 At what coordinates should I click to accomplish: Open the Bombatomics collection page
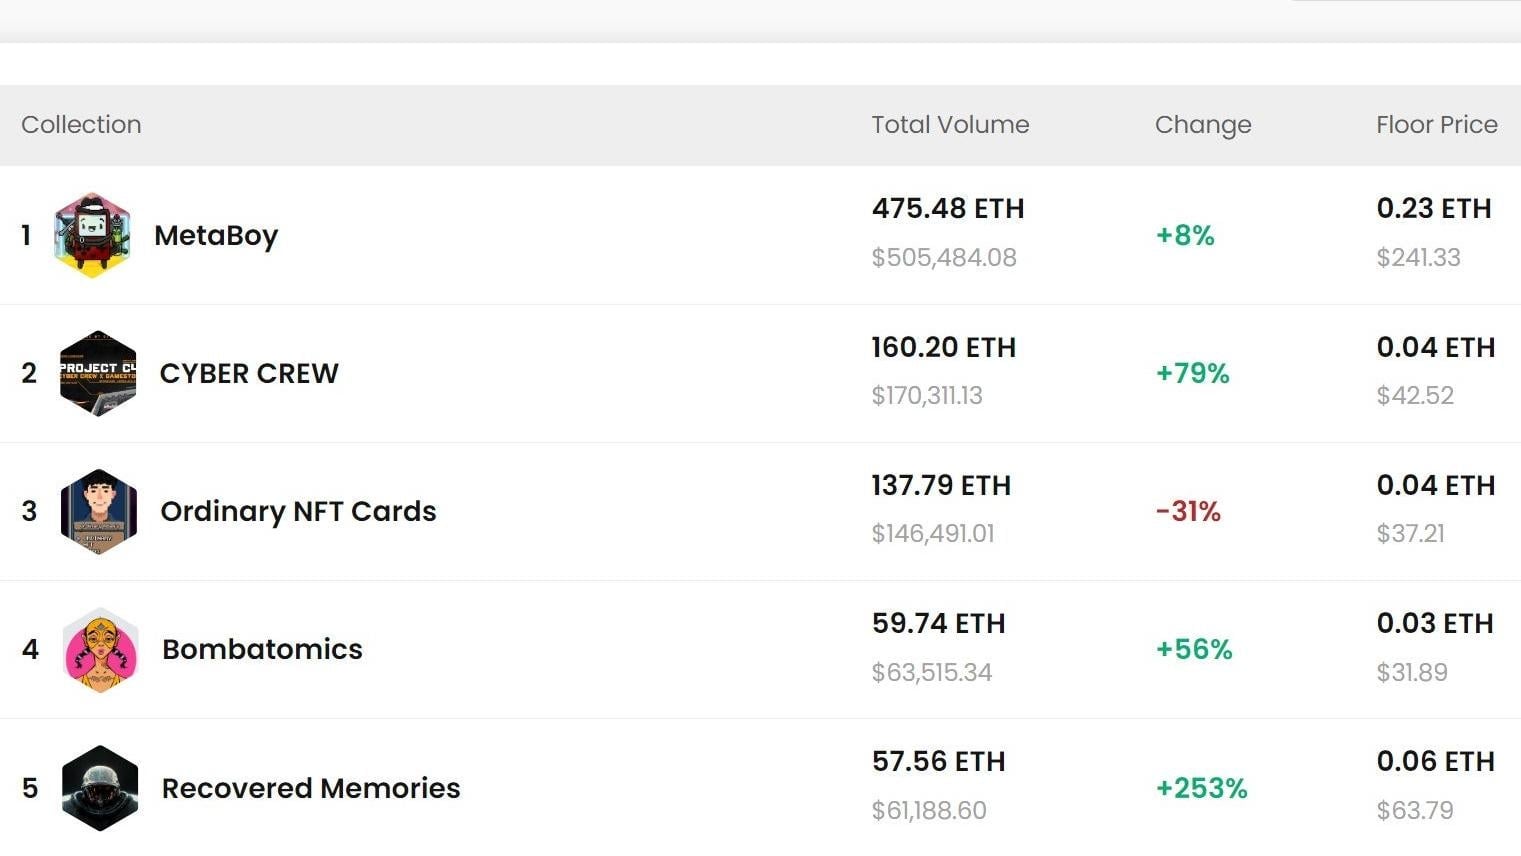(262, 649)
